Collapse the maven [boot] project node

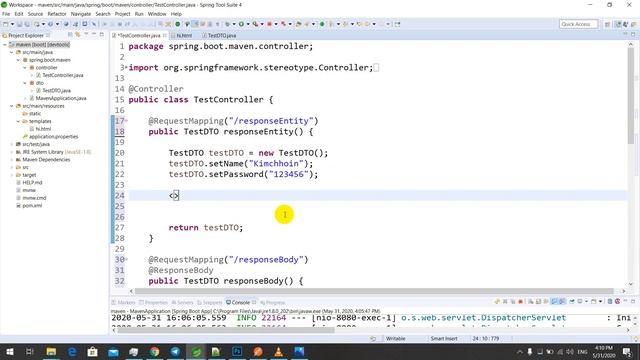pyautogui.click(x=5, y=44)
